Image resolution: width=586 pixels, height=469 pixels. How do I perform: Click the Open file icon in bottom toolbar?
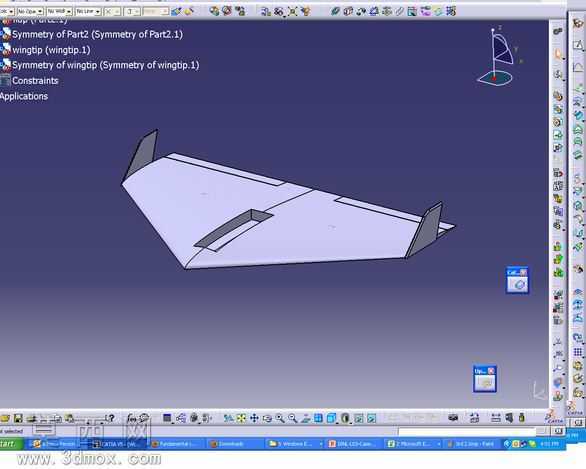coord(5,419)
